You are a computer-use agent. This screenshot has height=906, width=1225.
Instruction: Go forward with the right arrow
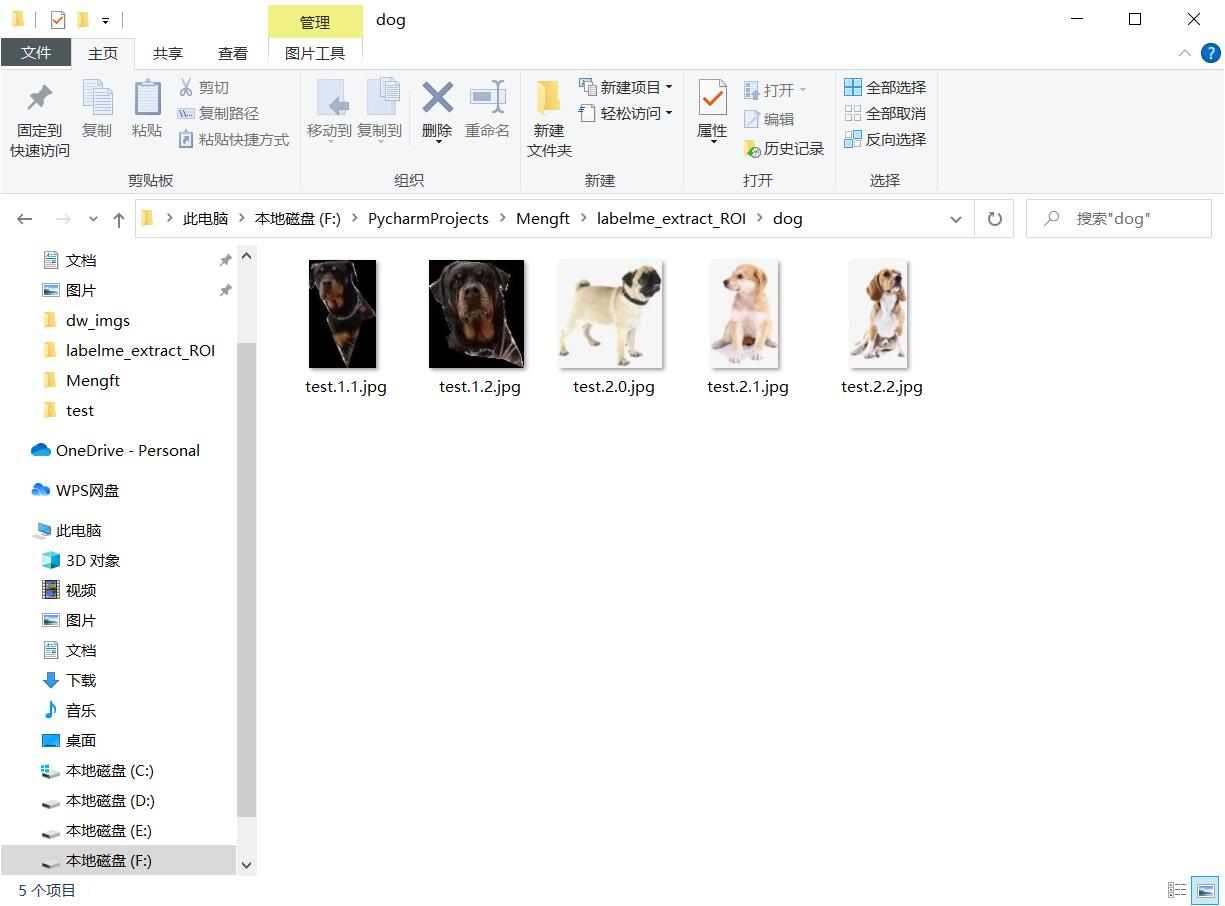(63, 219)
